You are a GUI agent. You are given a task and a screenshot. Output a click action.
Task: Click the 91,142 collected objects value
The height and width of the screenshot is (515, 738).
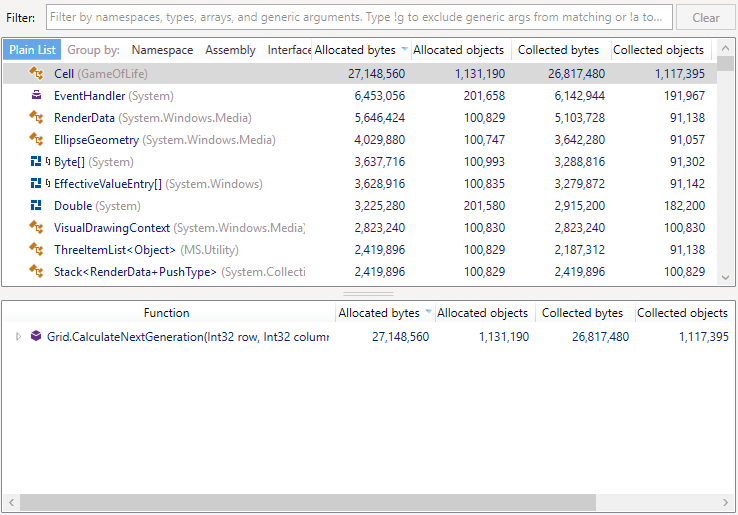point(687,184)
